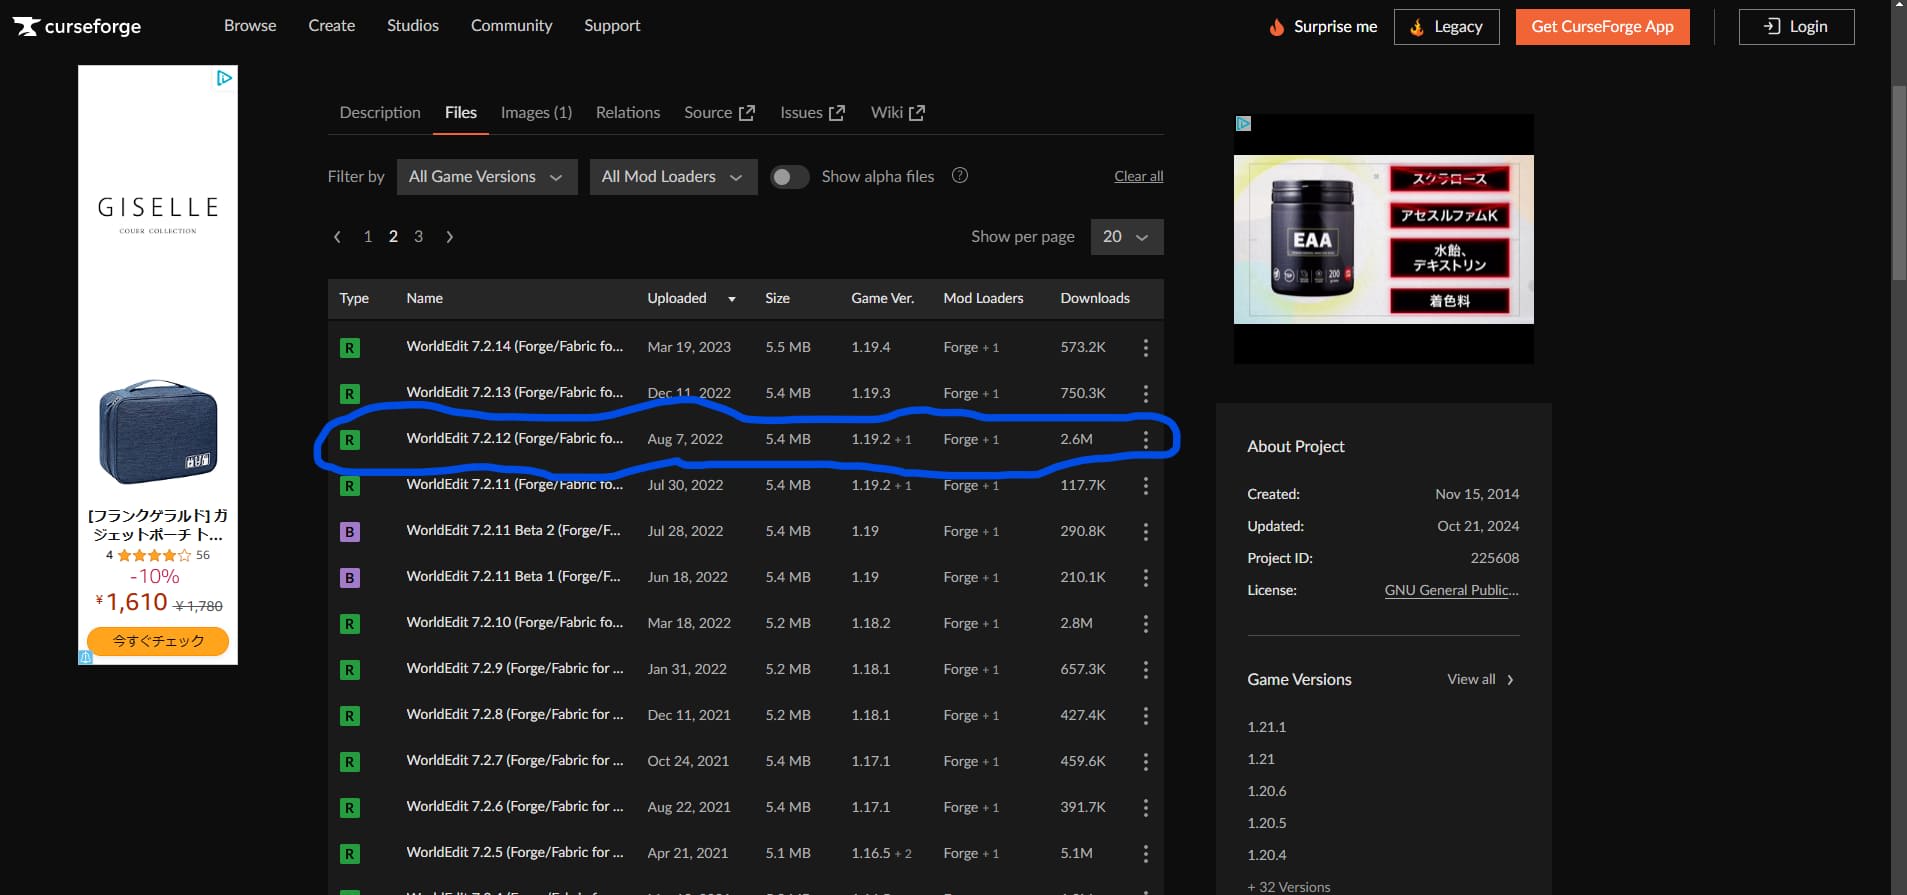This screenshot has width=1907, height=895.
Task: Open three-dot menu for WorldEdit 7.2.10
Action: (1145, 624)
